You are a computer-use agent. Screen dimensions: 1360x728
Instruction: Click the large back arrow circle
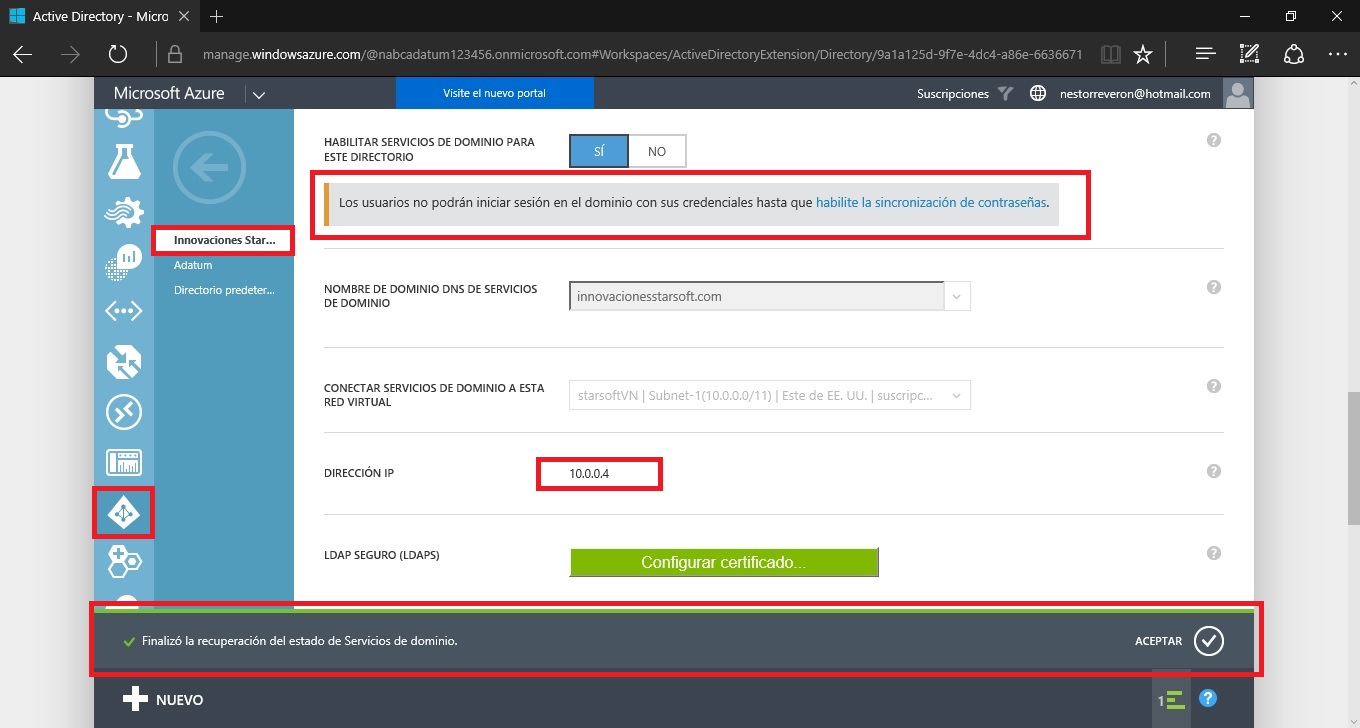209,168
